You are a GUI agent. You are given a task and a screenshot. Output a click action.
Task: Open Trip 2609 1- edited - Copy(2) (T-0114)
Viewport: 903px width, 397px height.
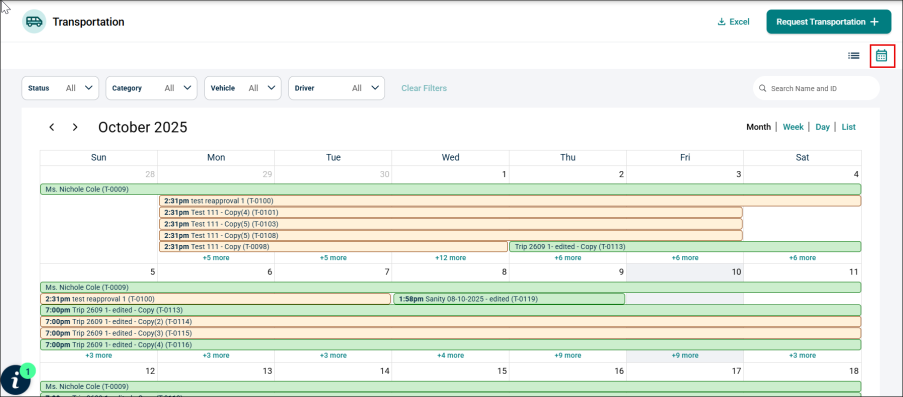click(x=451, y=322)
